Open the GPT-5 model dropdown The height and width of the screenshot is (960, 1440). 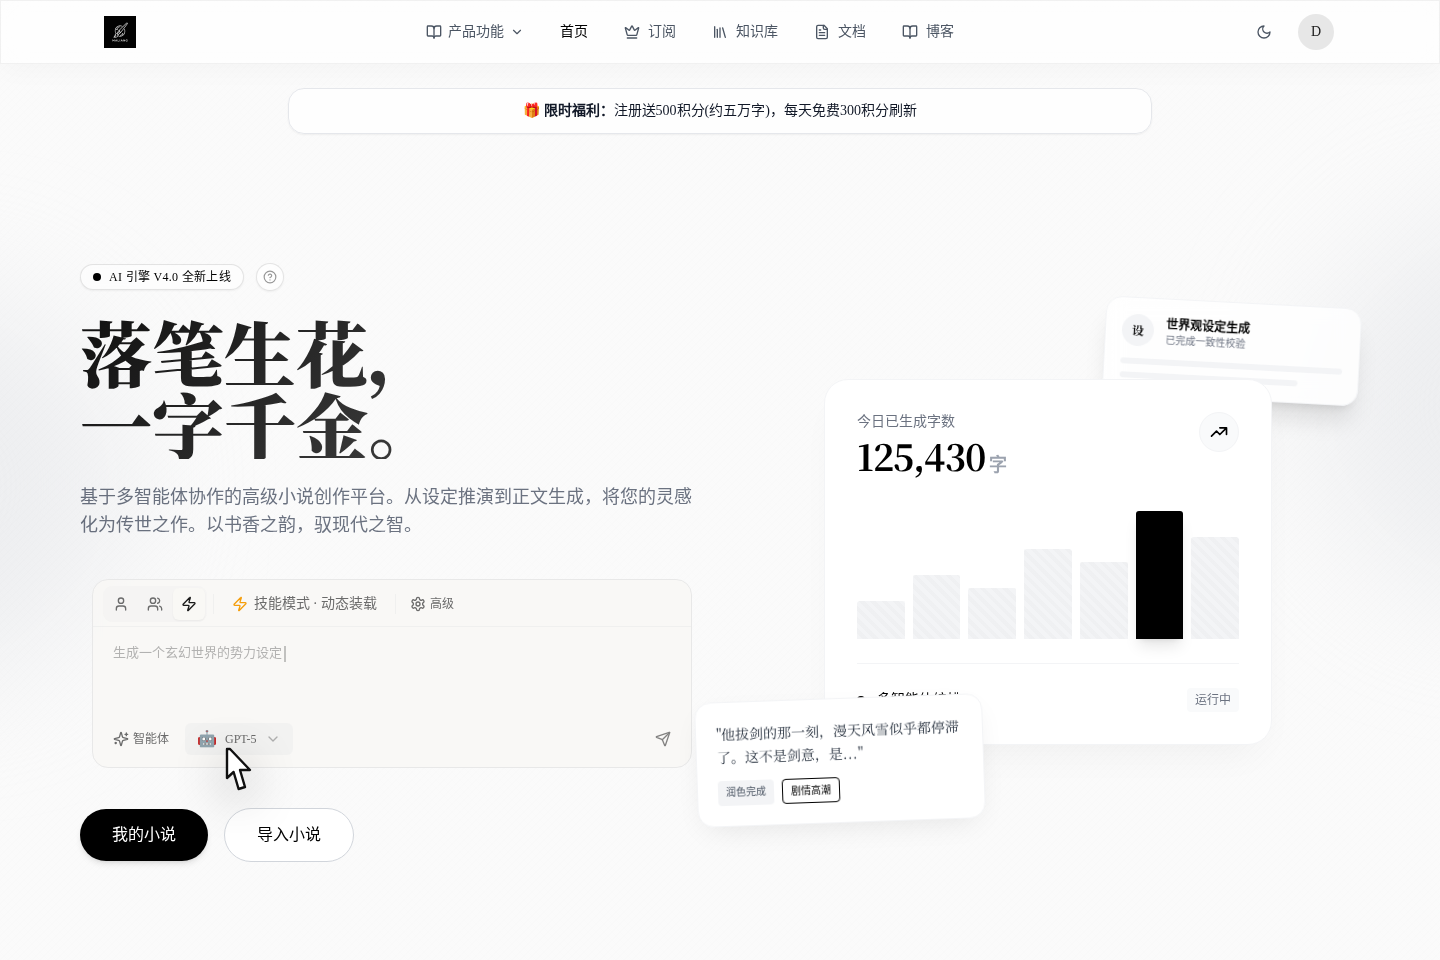[x=239, y=739]
